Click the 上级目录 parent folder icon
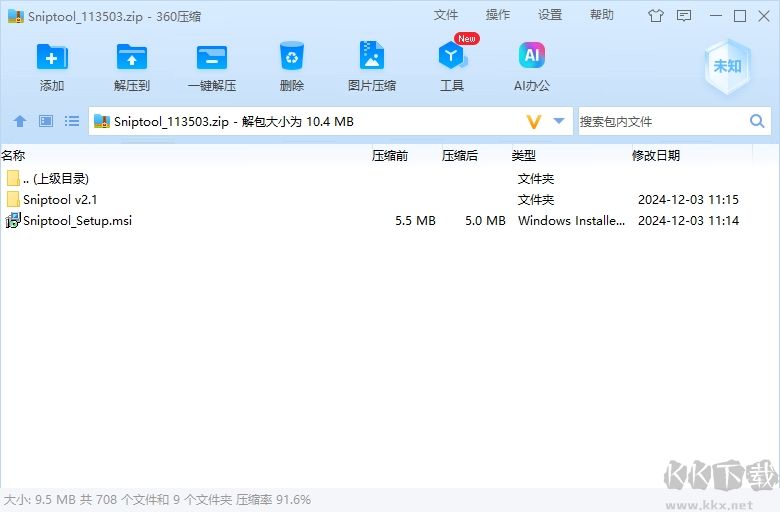 coord(13,178)
